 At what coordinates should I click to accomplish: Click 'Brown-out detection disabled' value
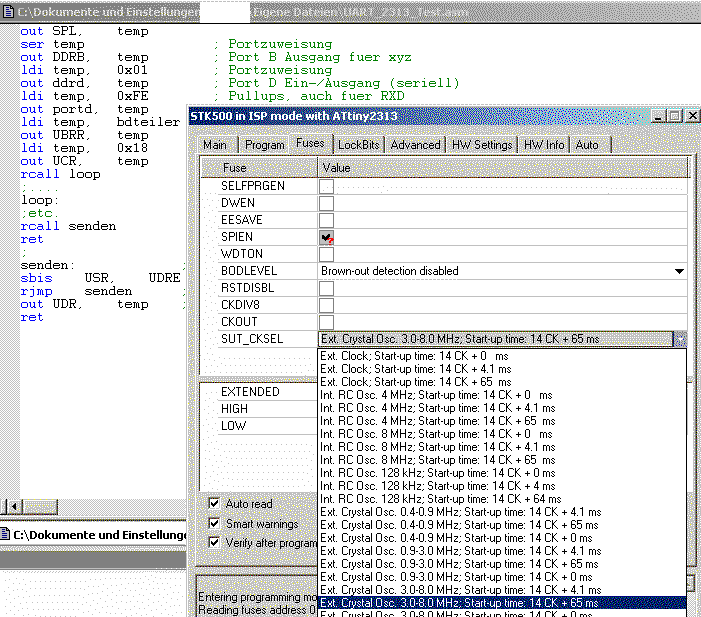[389, 271]
